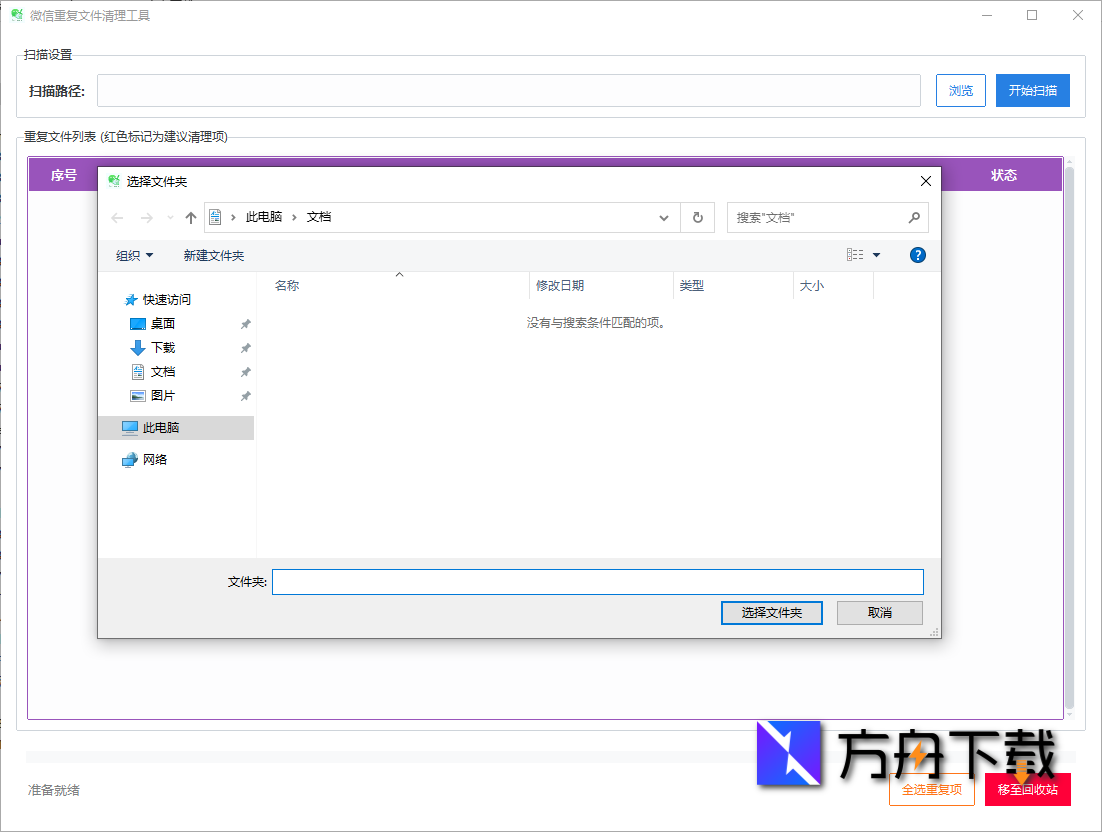Select 图片 under 快速访问 in the sidebar
The width and height of the screenshot is (1102, 832).
(164, 395)
